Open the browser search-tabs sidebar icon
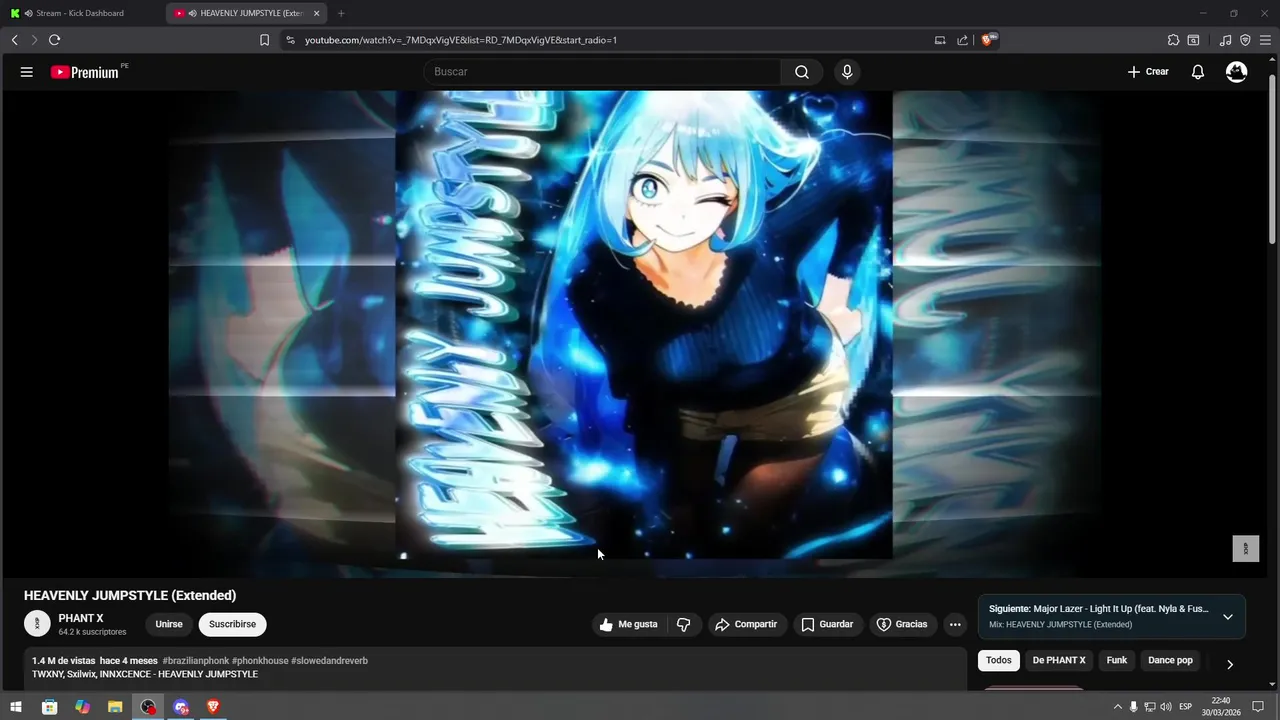1280x720 pixels. tap(1193, 40)
